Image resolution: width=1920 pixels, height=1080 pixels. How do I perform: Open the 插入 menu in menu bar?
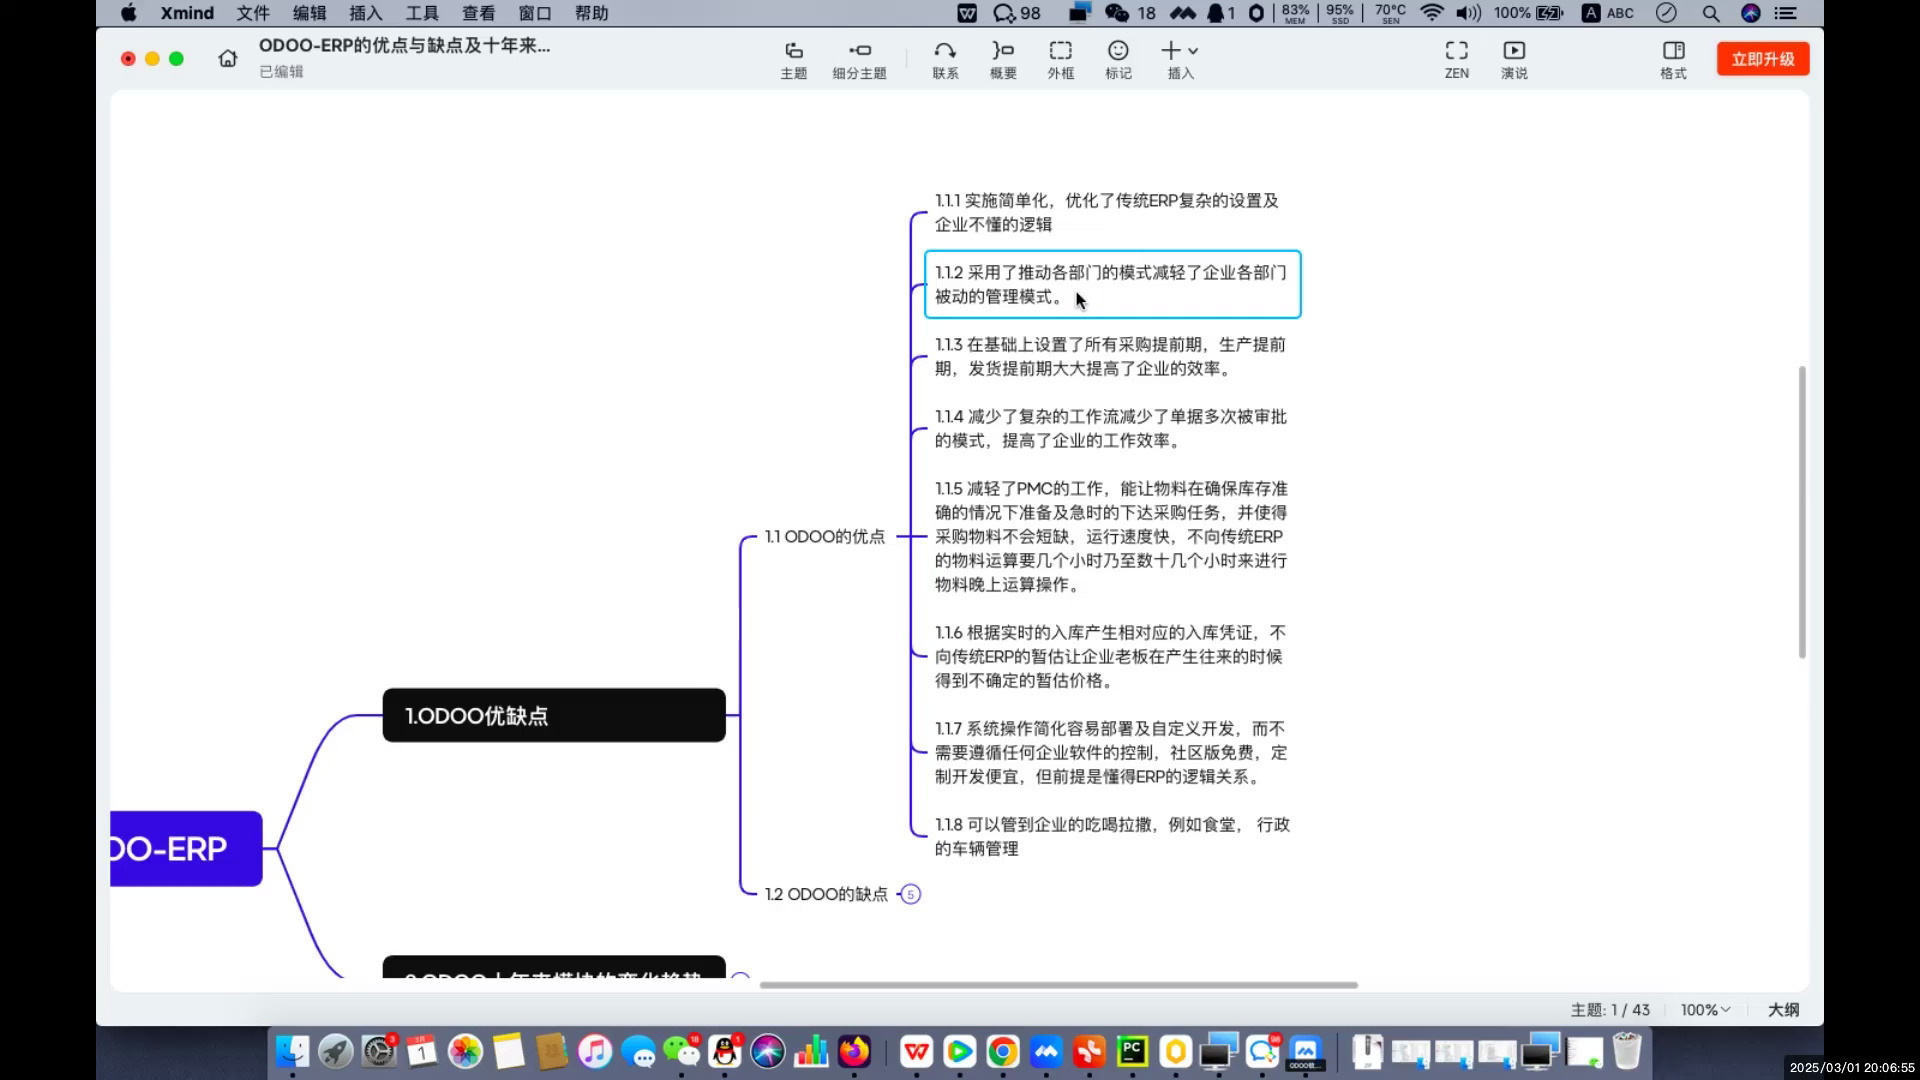click(x=366, y=13)
